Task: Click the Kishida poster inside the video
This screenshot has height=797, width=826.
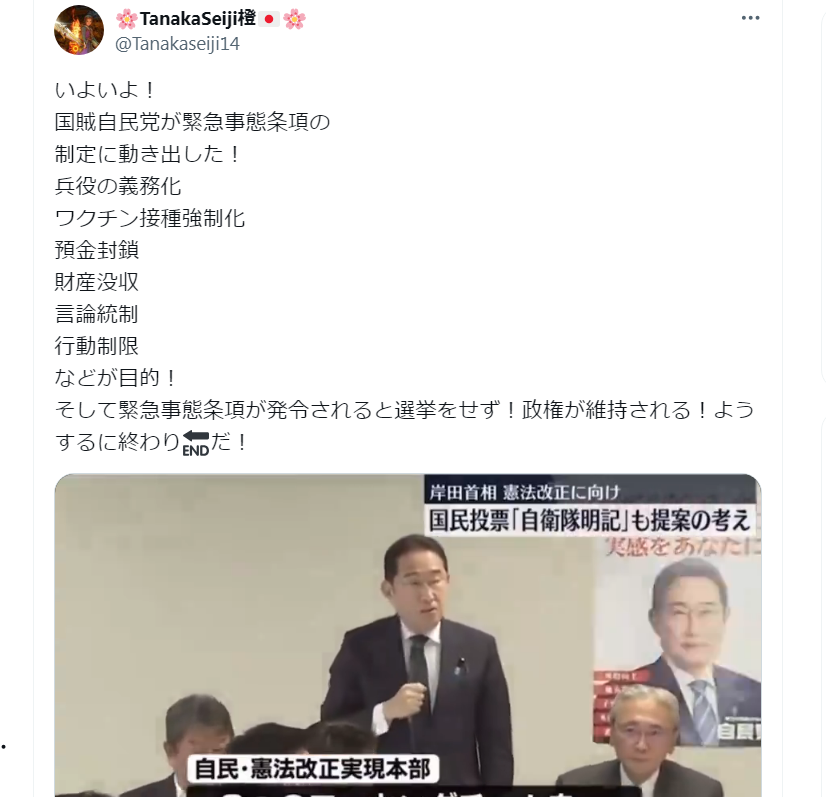Action: 677,644
